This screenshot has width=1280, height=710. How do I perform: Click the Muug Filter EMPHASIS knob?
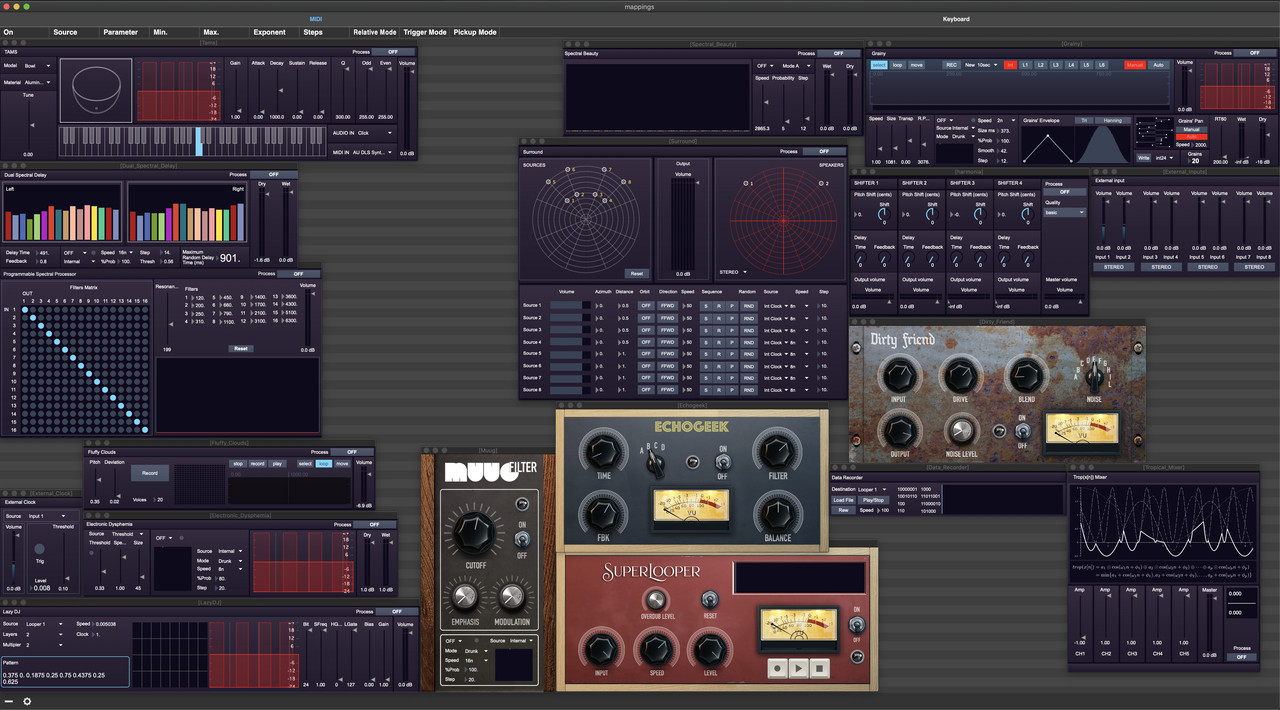click(x=463, y=598)
